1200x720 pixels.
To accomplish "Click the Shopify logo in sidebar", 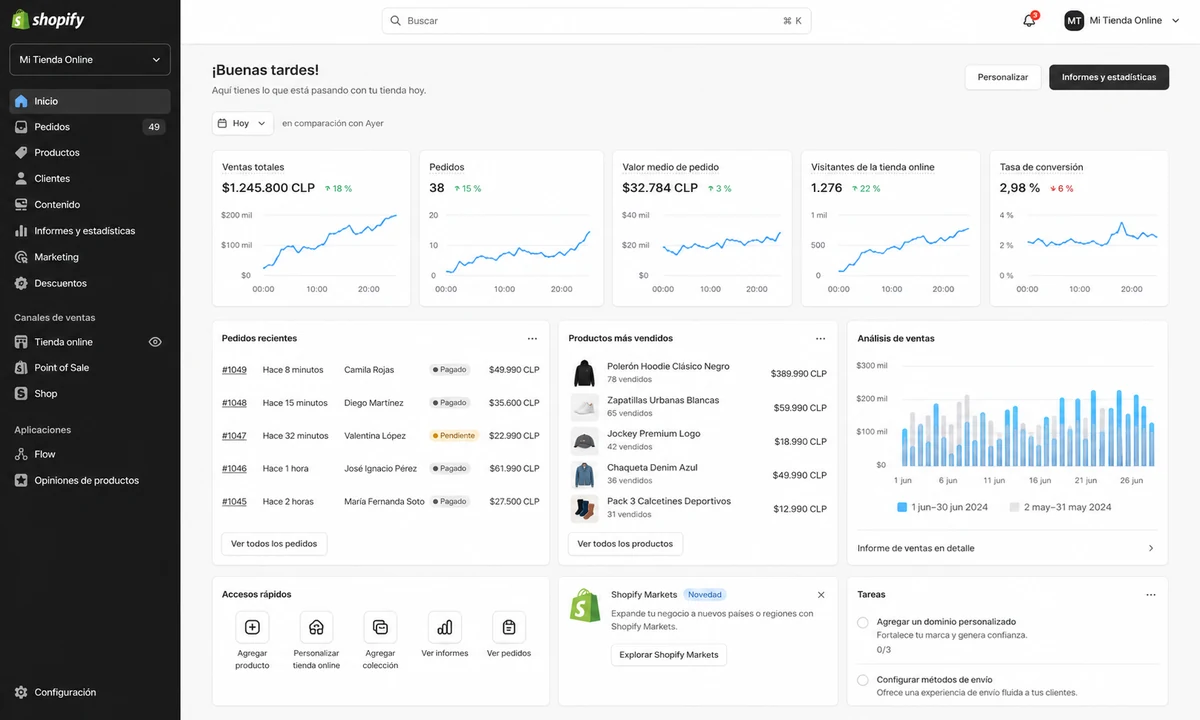I will (x=48, y=20).
